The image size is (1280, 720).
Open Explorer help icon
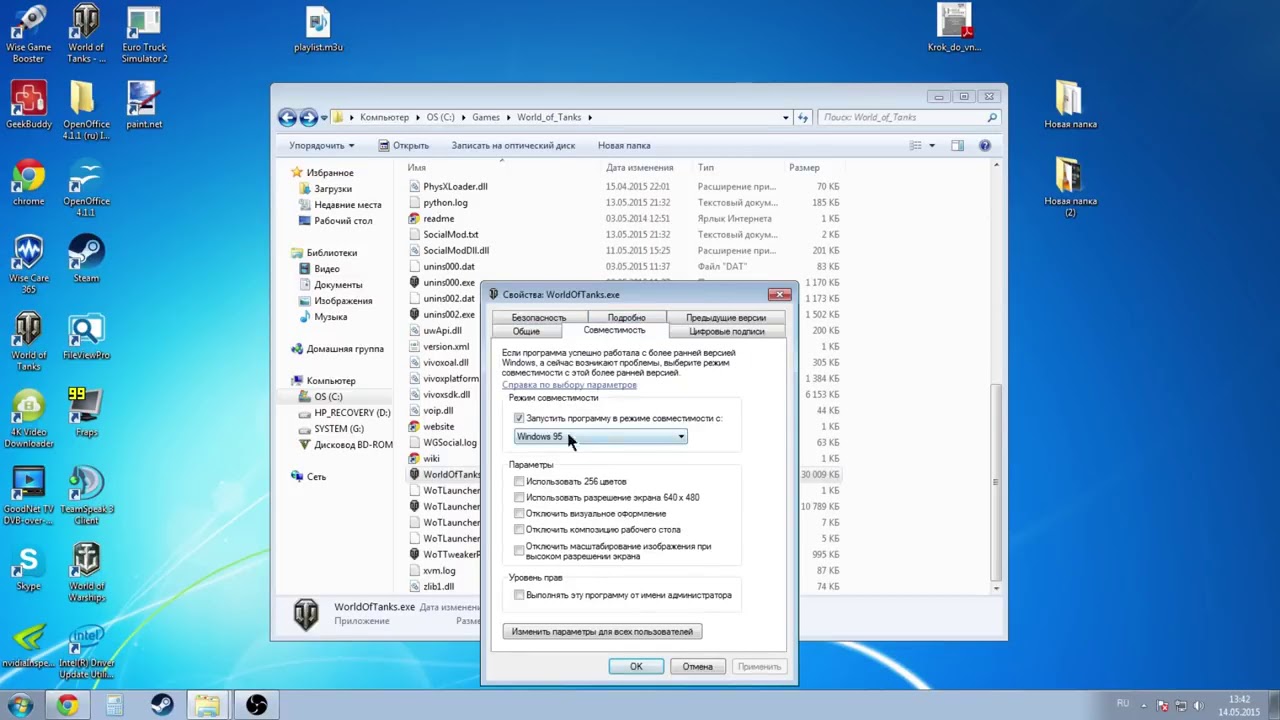984,145
